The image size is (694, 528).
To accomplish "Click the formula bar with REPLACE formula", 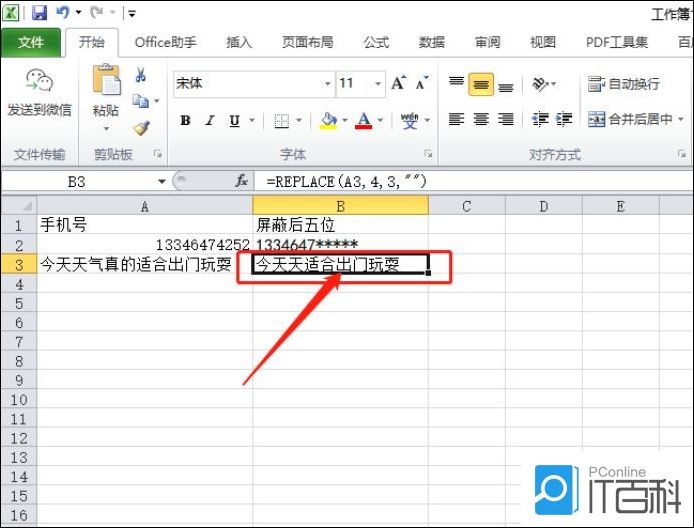I will (x=474, y=181).
